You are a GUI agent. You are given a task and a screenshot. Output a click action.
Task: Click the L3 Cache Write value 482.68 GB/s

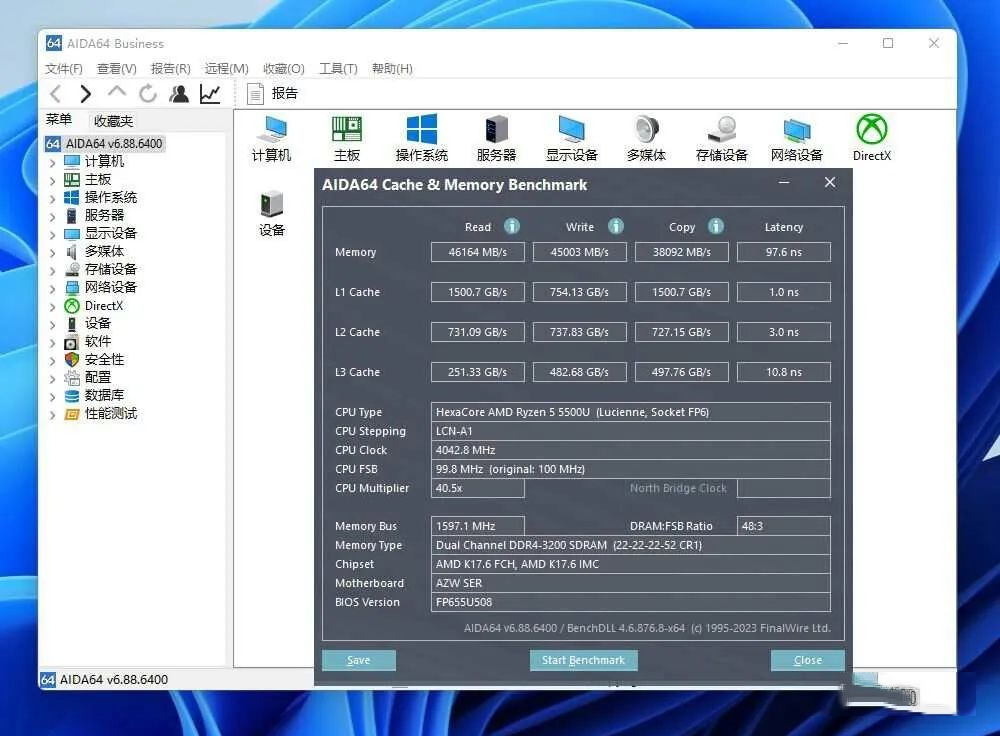tap(580, 372)
